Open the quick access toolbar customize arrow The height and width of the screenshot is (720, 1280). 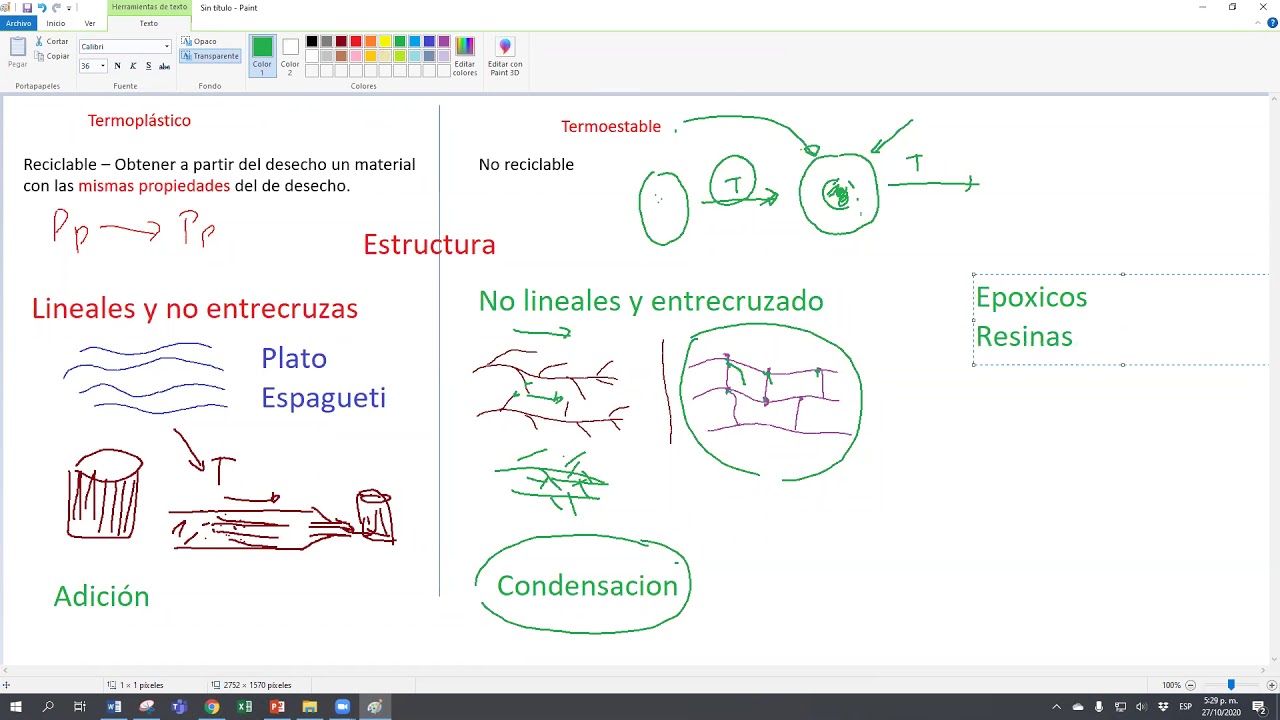coord(68,7)
